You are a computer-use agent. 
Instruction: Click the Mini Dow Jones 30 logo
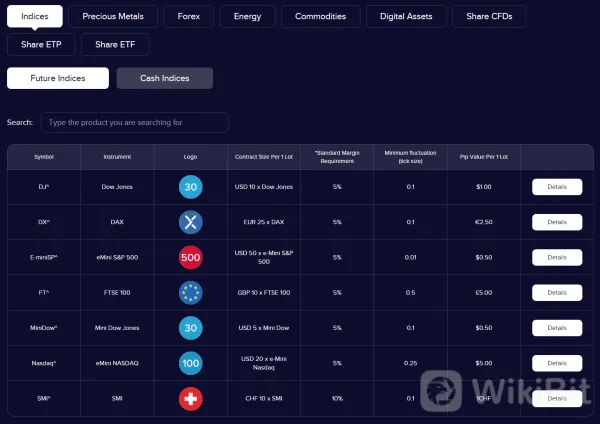(191, 327)
